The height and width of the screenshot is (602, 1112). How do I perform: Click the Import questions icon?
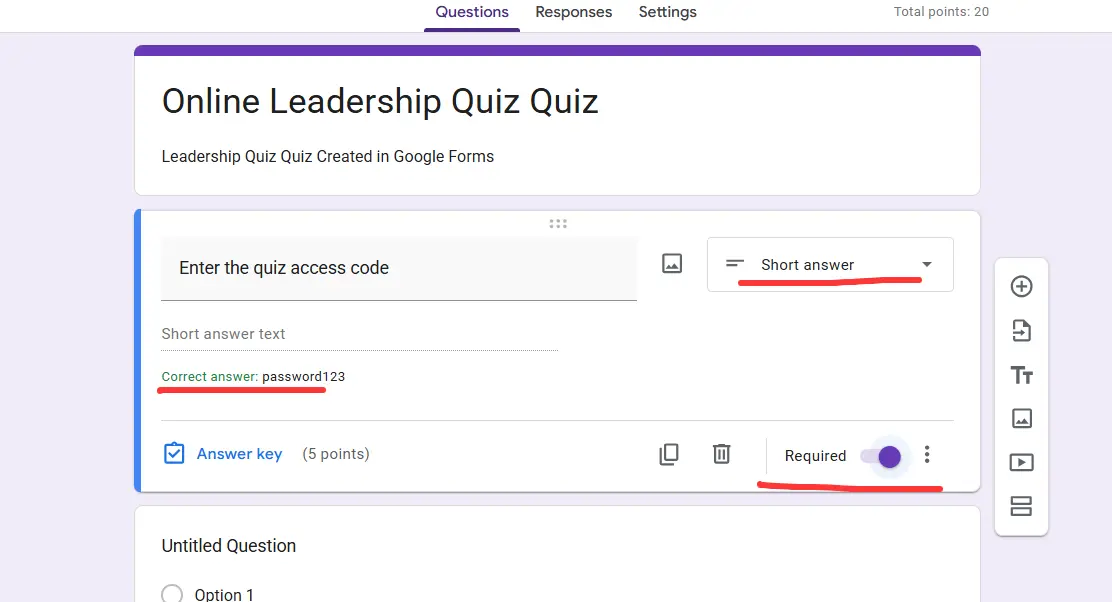[1021, 331]
